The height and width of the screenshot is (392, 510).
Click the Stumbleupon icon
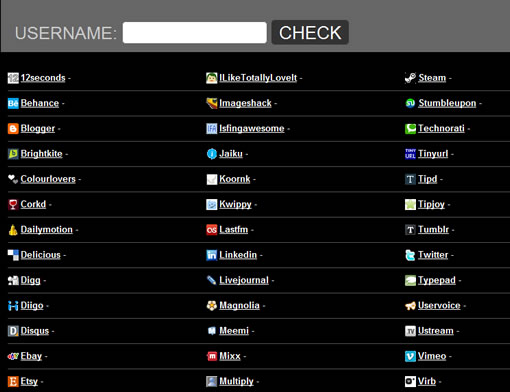click(410, 103)
